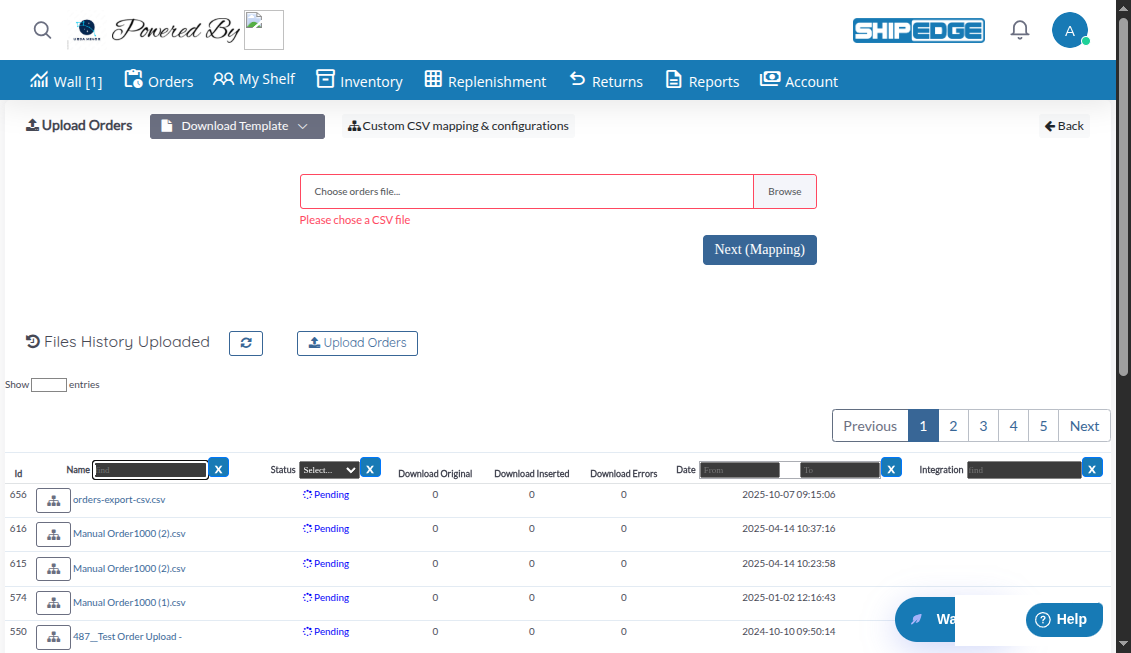
Task: Open the Returns section
Action: [605, 80]
